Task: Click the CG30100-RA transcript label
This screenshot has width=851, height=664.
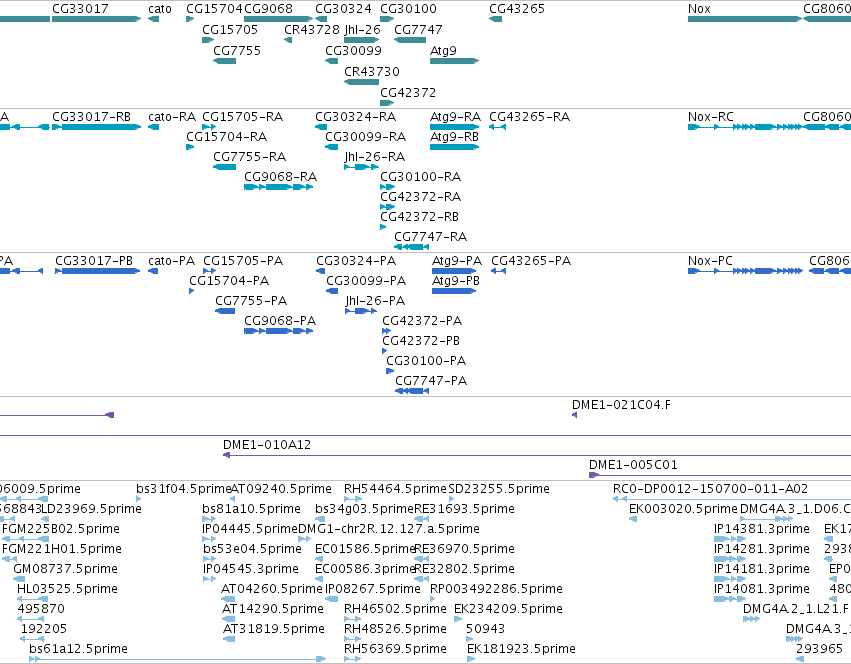Action: click(420, 177)
